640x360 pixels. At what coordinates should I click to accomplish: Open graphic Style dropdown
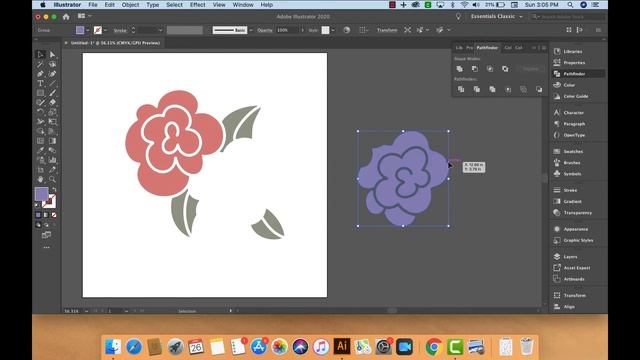333,30
